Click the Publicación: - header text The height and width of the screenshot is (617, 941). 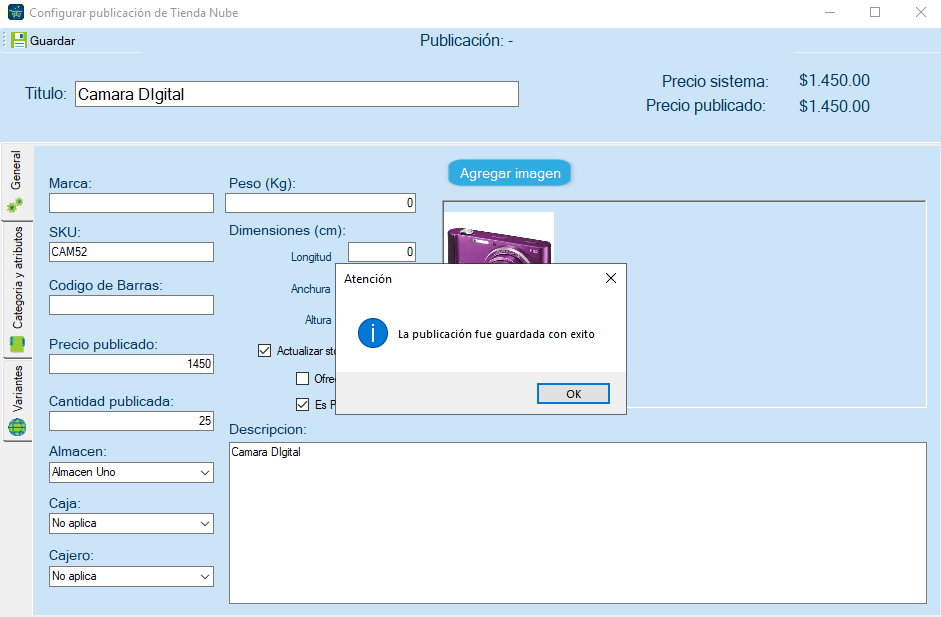coord(466,40)
